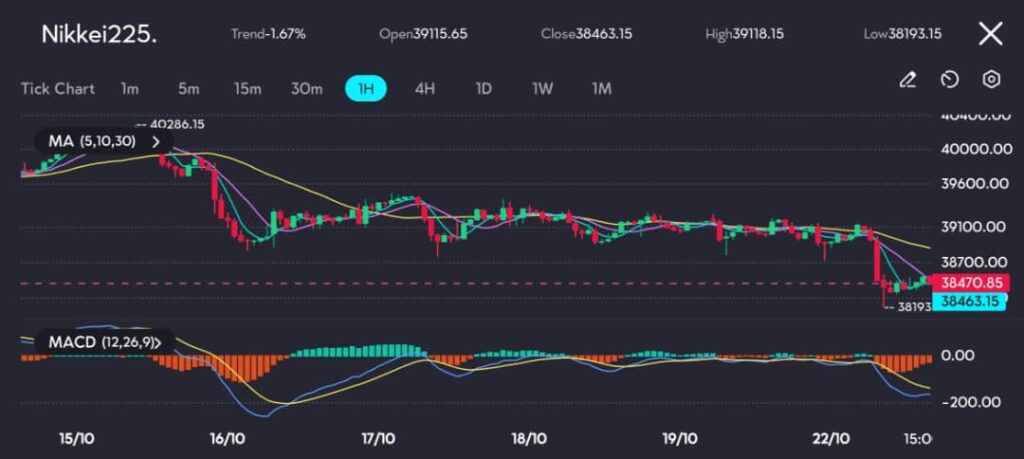Expand the MA (5,10,30) indicator chevron

[155, 142]
